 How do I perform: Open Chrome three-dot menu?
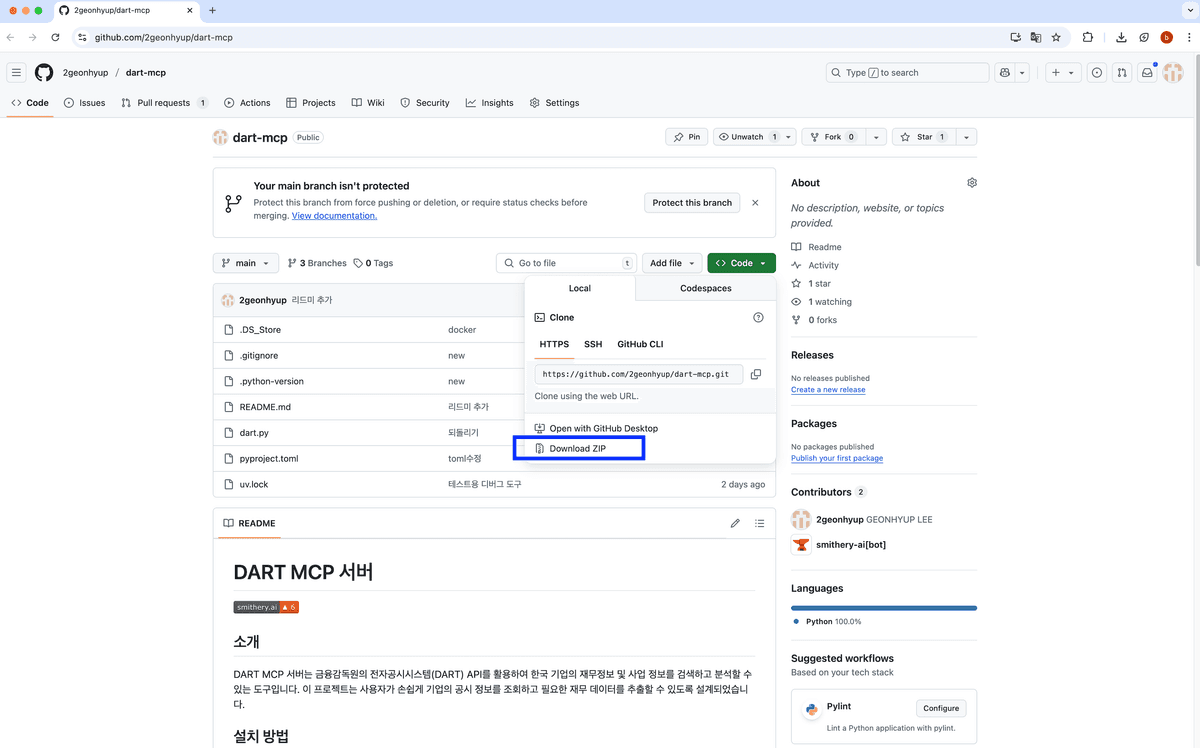coord(1188,37)
